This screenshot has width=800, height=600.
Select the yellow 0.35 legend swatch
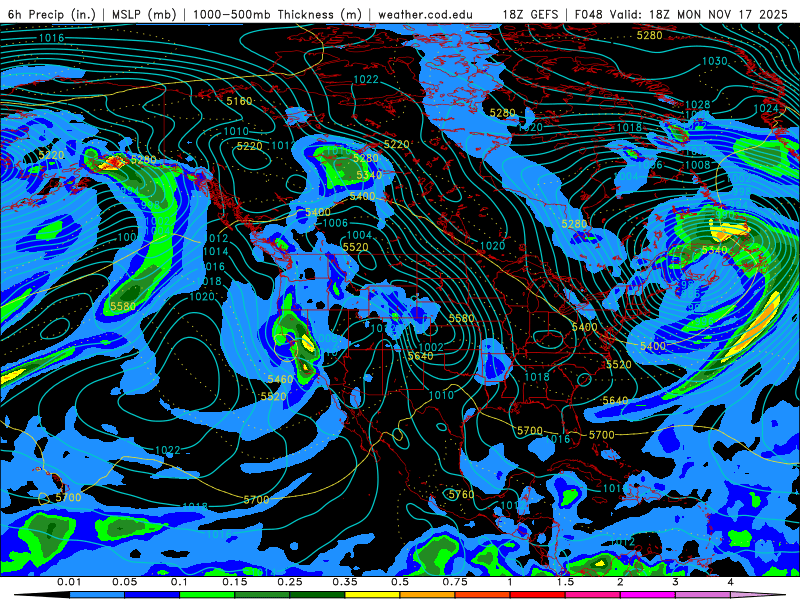click(372, 595)
